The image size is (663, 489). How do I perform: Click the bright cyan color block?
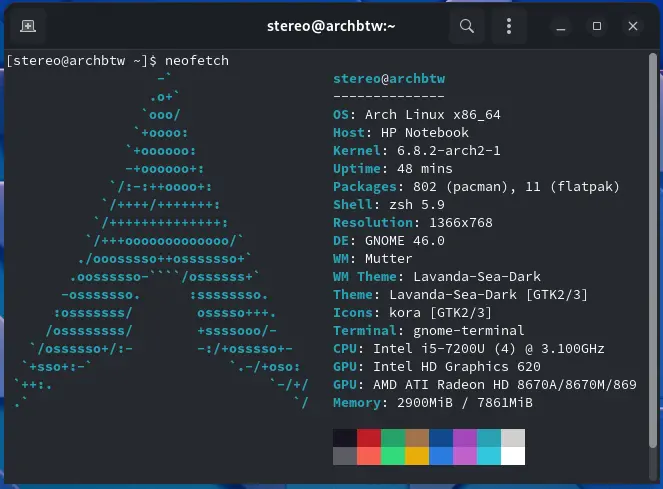click(489, 456)
